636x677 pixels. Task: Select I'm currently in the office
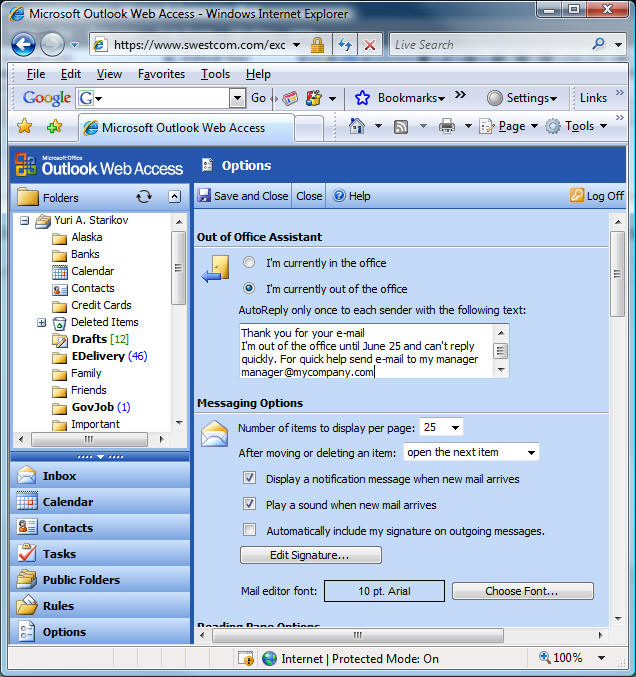pyautogui.click(x=249, y=262)
